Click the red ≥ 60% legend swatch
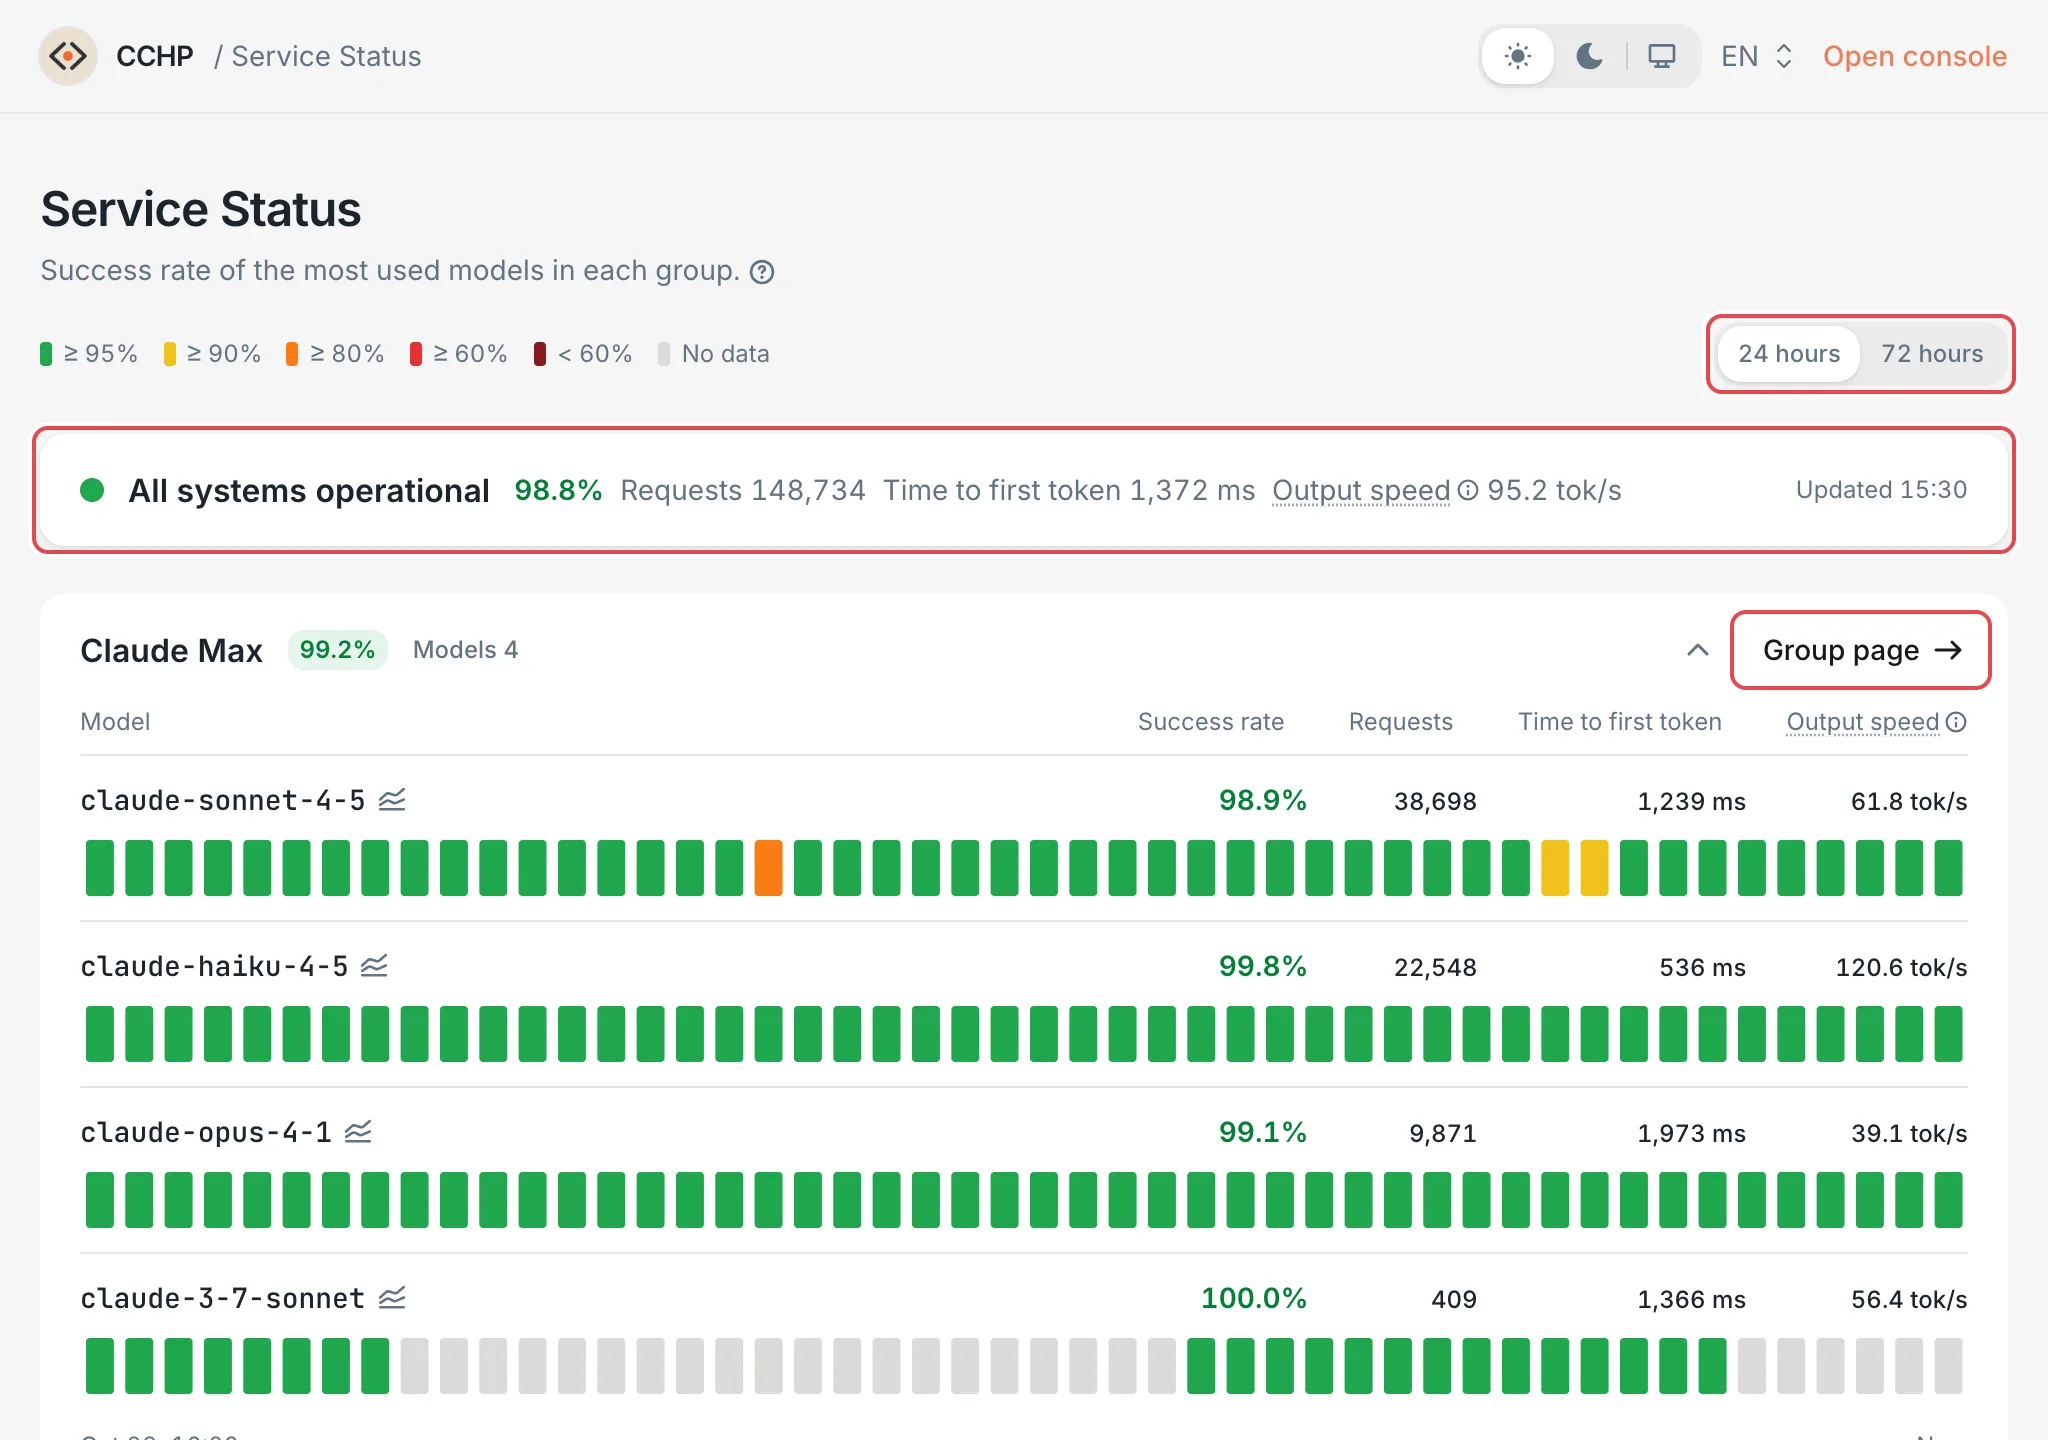Screen dimensions: 2048x1440 pyautogui.click(x=416, y=354)
